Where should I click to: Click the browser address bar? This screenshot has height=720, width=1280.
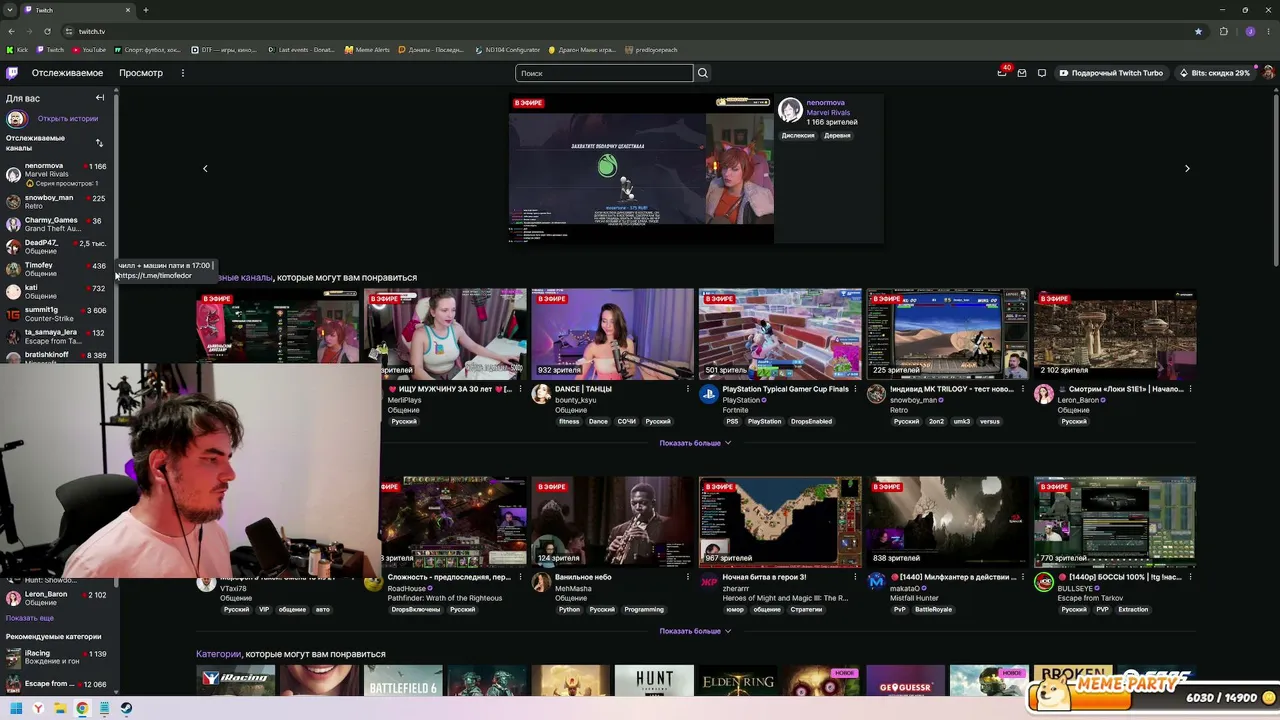click(x=630, y=31)
